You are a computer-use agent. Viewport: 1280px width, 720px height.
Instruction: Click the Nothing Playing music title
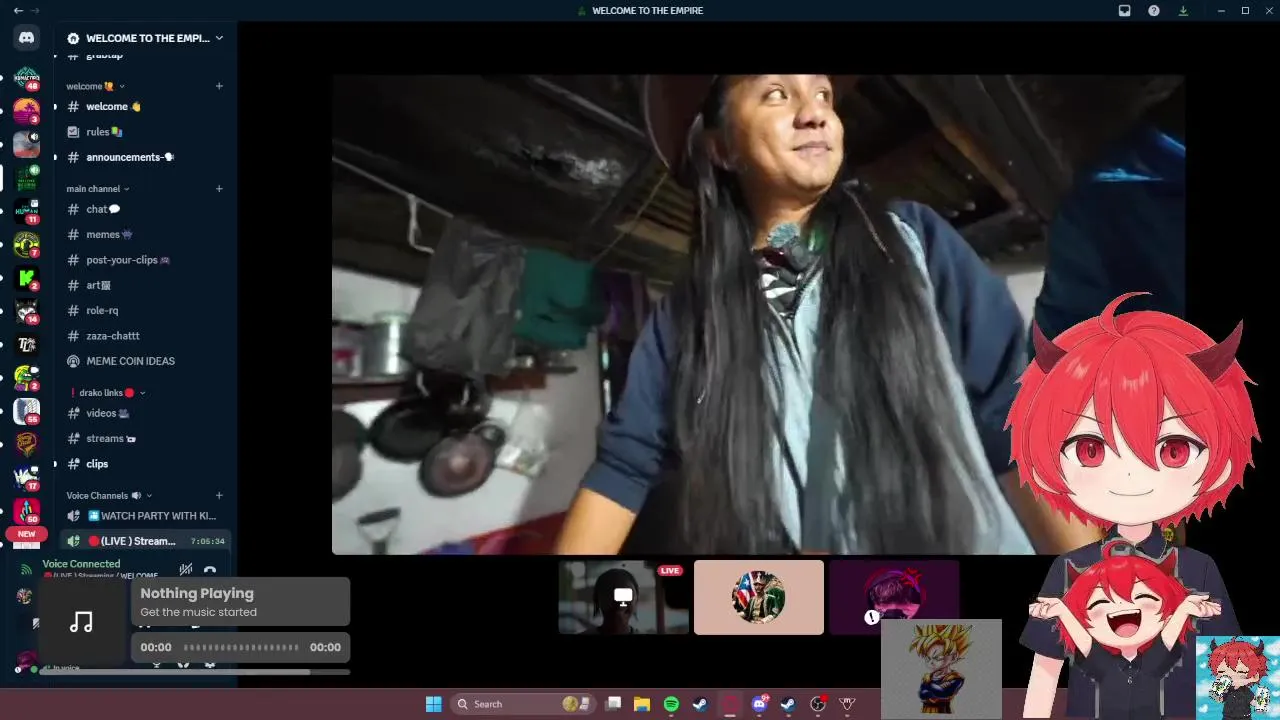tap(197, 593)
